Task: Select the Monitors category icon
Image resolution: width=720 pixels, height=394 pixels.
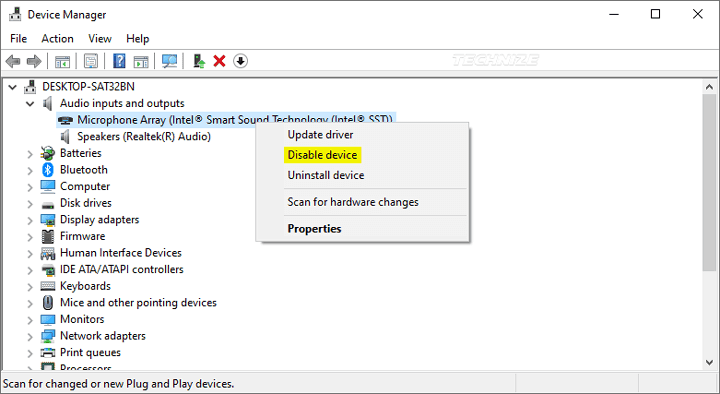Action: [48, 319]
